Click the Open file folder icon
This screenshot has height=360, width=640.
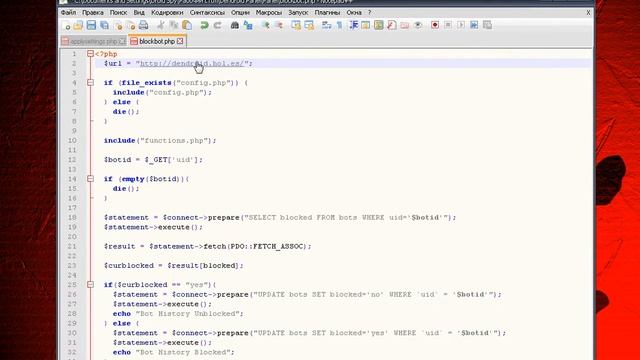tap(78, 25)
